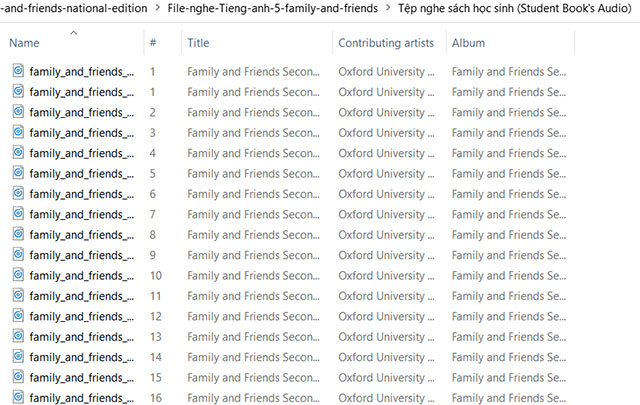Click the audio file icon for track 2
Image resolution: width=640 pixels, height=405 pixels.
[19, 112]
